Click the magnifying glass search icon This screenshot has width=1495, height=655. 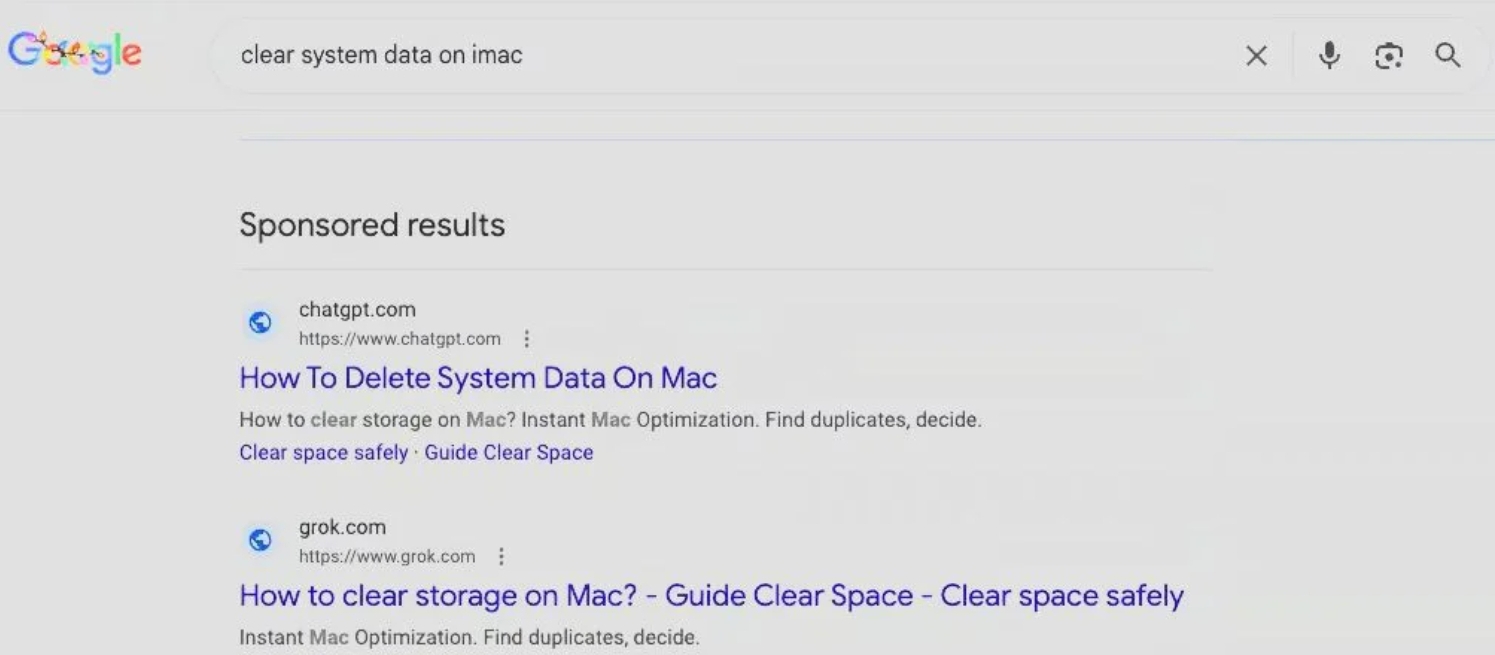(1447, 55)
